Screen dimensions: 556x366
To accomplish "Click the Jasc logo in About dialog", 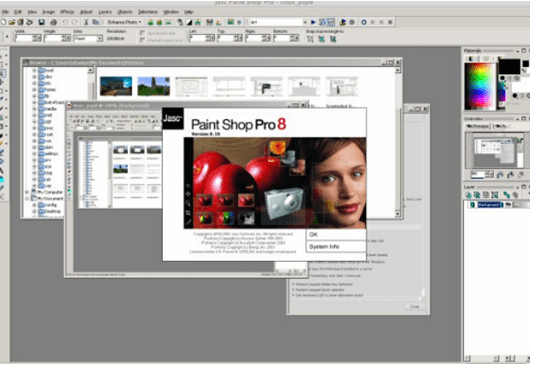I will (x=173, y=118).
